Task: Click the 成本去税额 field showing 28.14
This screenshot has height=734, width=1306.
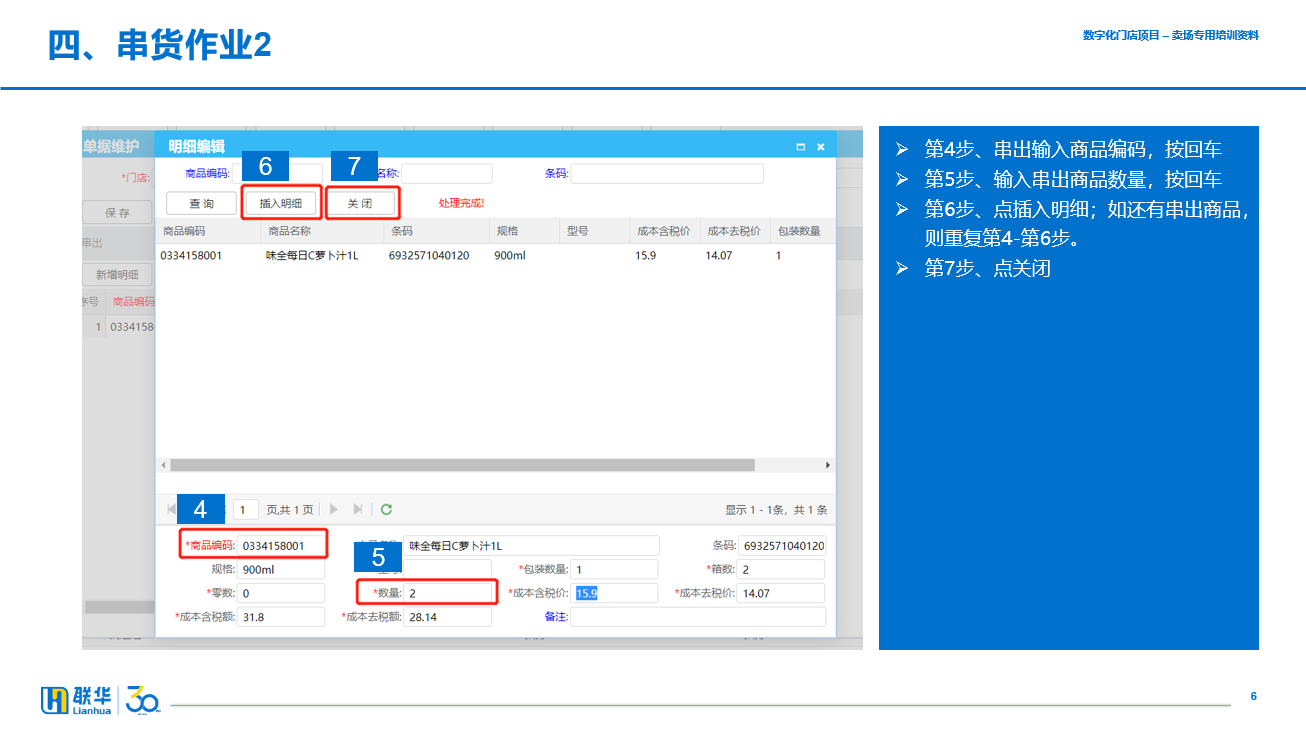Action: click(448, 617)
